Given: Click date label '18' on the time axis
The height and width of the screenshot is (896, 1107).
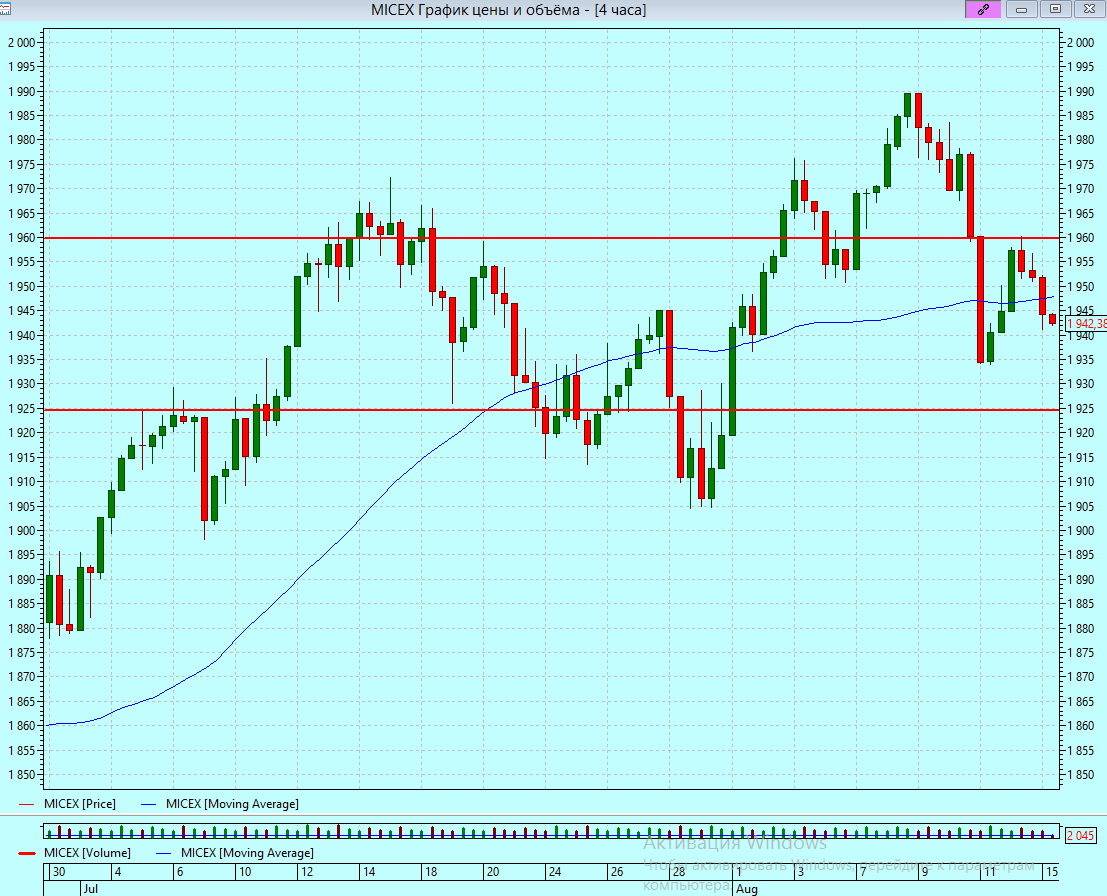Looking at the screenshot, I should (x=431, y=872).
